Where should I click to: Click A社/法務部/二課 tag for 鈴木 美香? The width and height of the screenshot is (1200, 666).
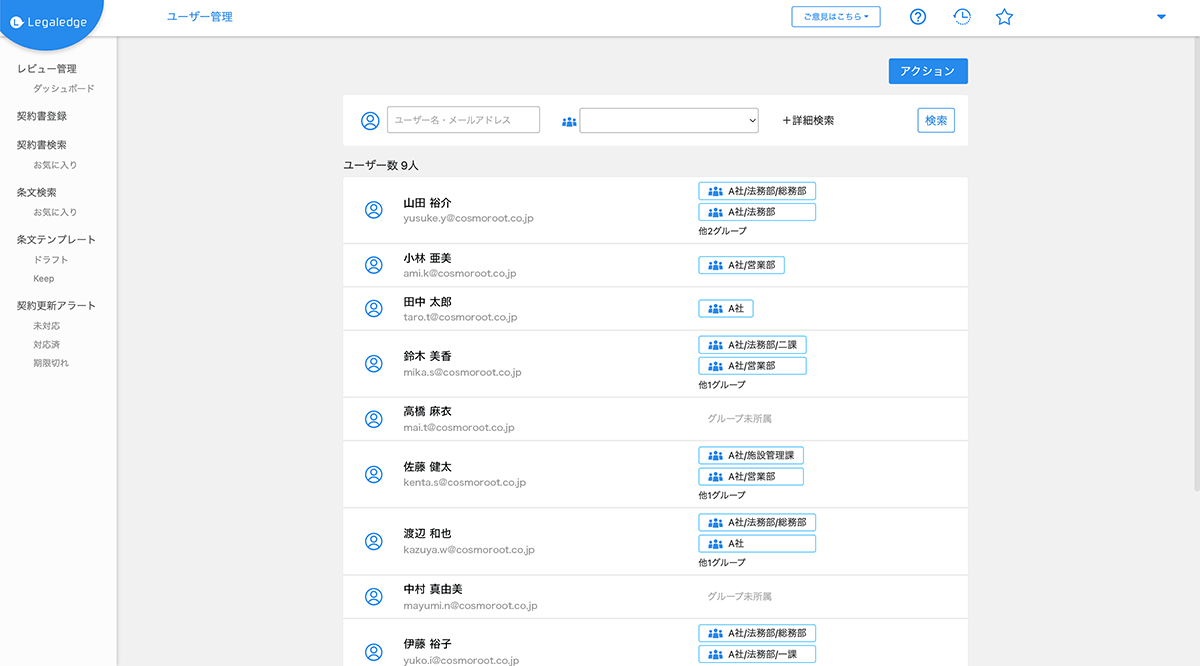pos(752,344)
